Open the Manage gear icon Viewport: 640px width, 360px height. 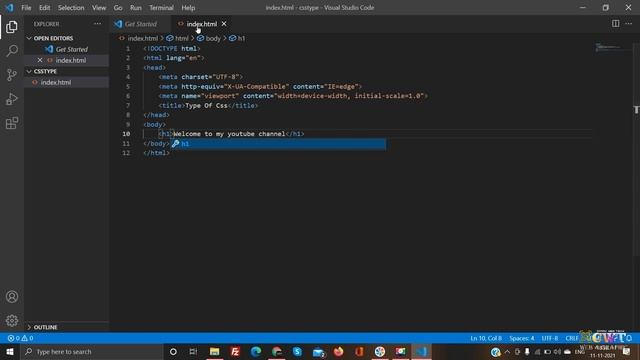pos(12,320)
